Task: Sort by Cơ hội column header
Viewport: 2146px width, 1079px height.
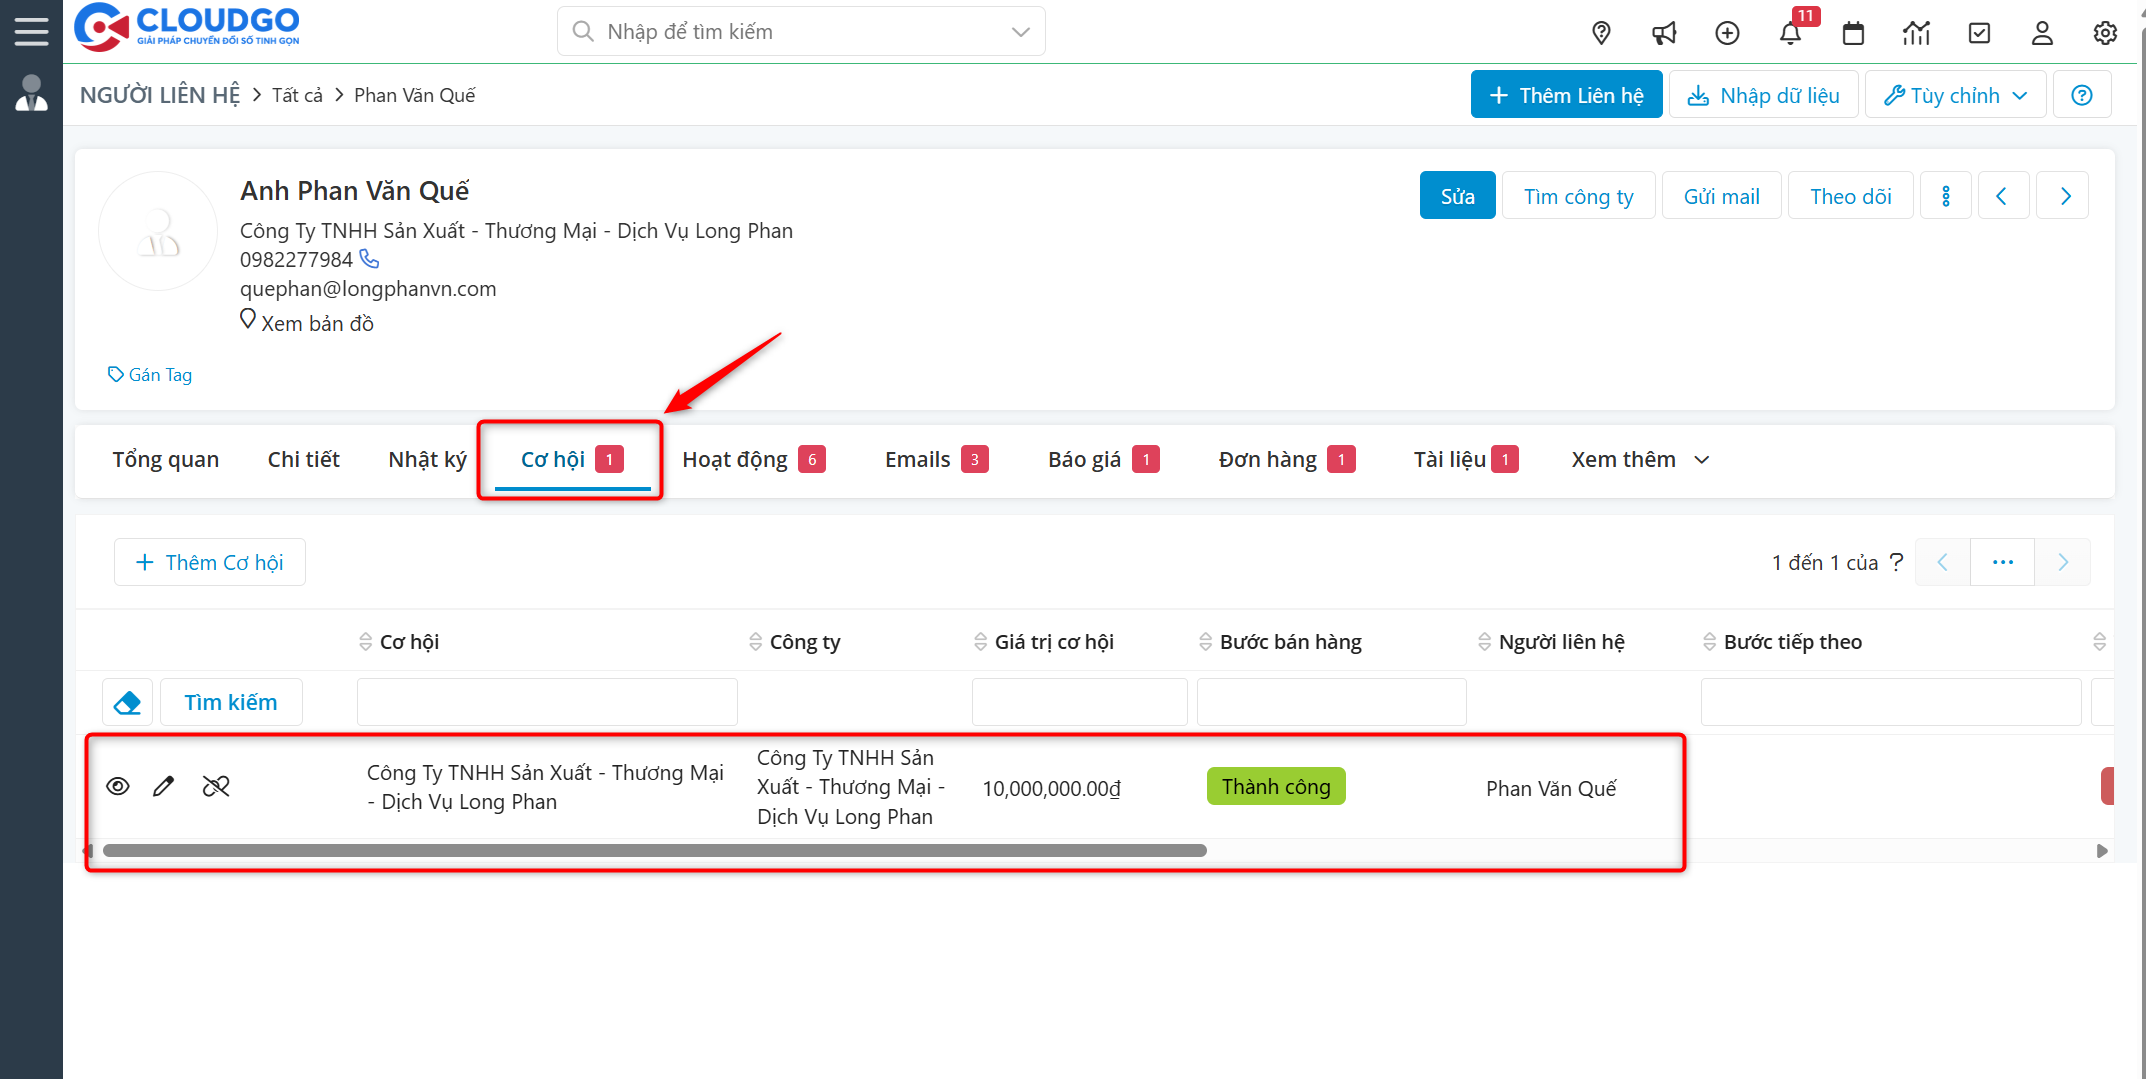Action: [x=409, y=642]
